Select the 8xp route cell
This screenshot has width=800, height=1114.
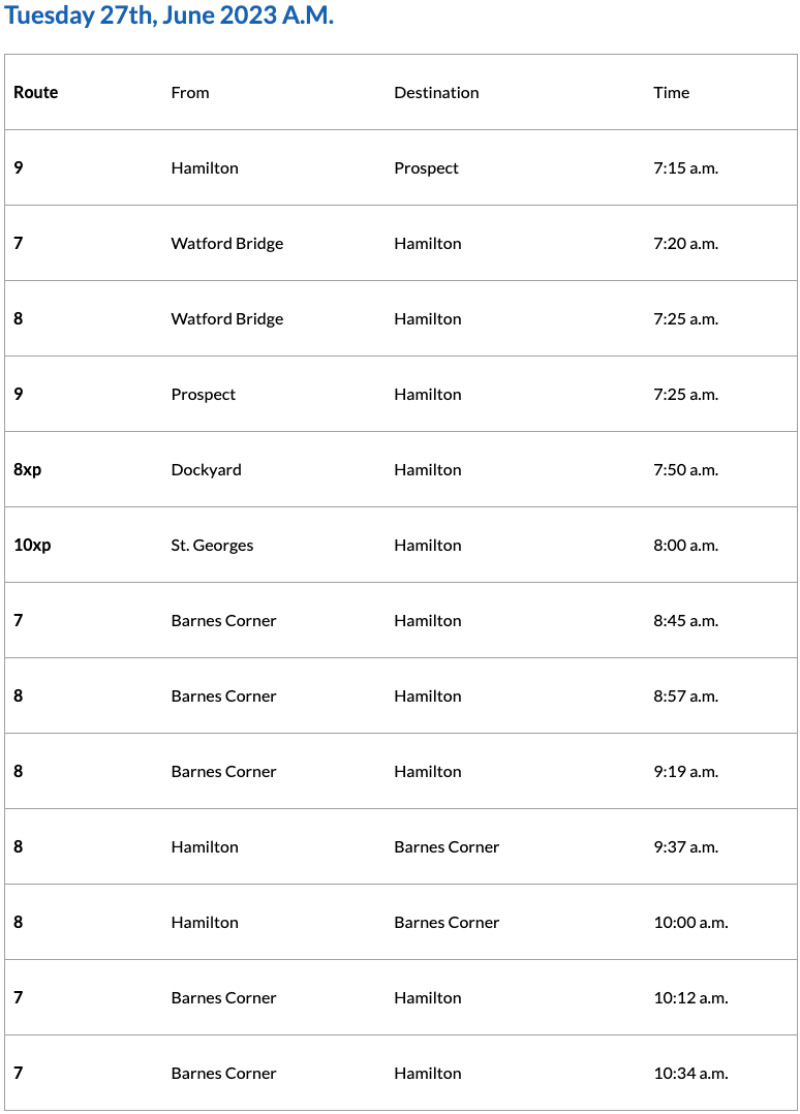click(x=28, y=469)
